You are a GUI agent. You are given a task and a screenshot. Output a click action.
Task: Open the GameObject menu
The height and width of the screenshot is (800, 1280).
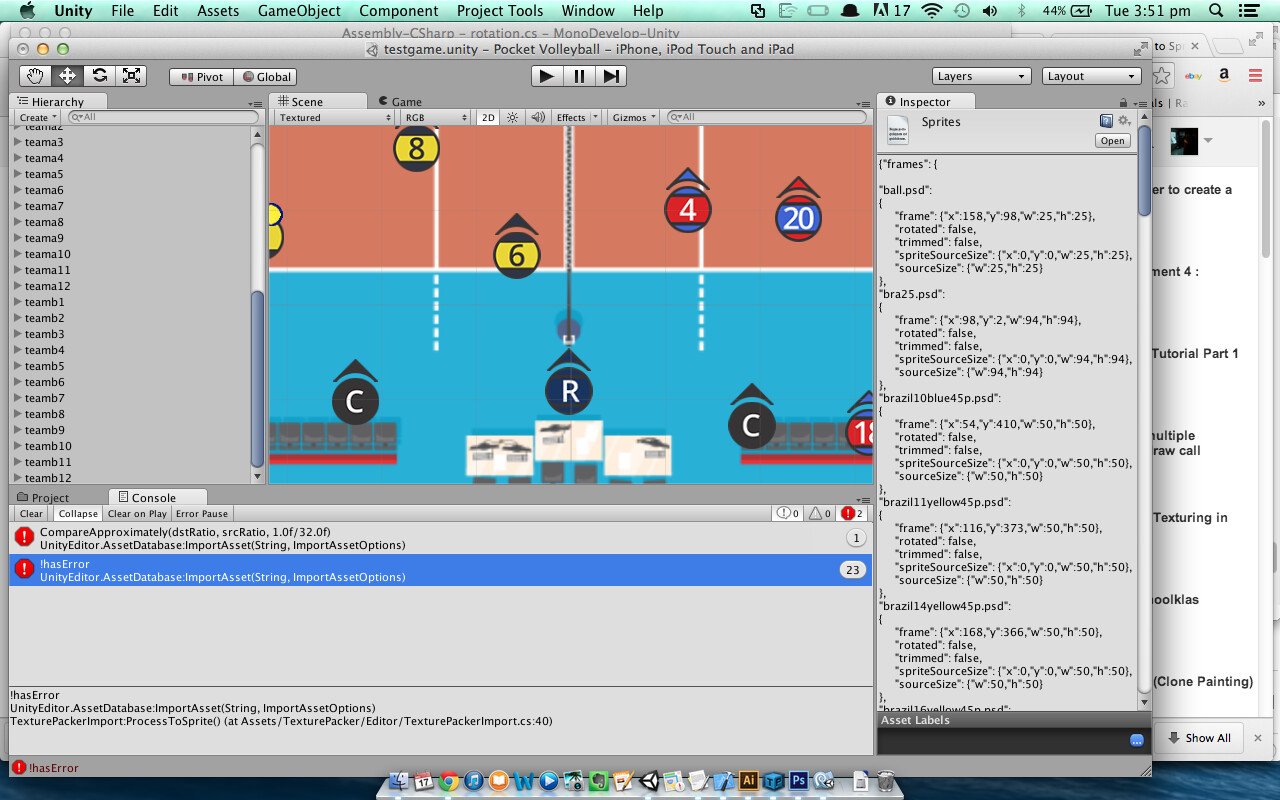(x=298, y=11)
